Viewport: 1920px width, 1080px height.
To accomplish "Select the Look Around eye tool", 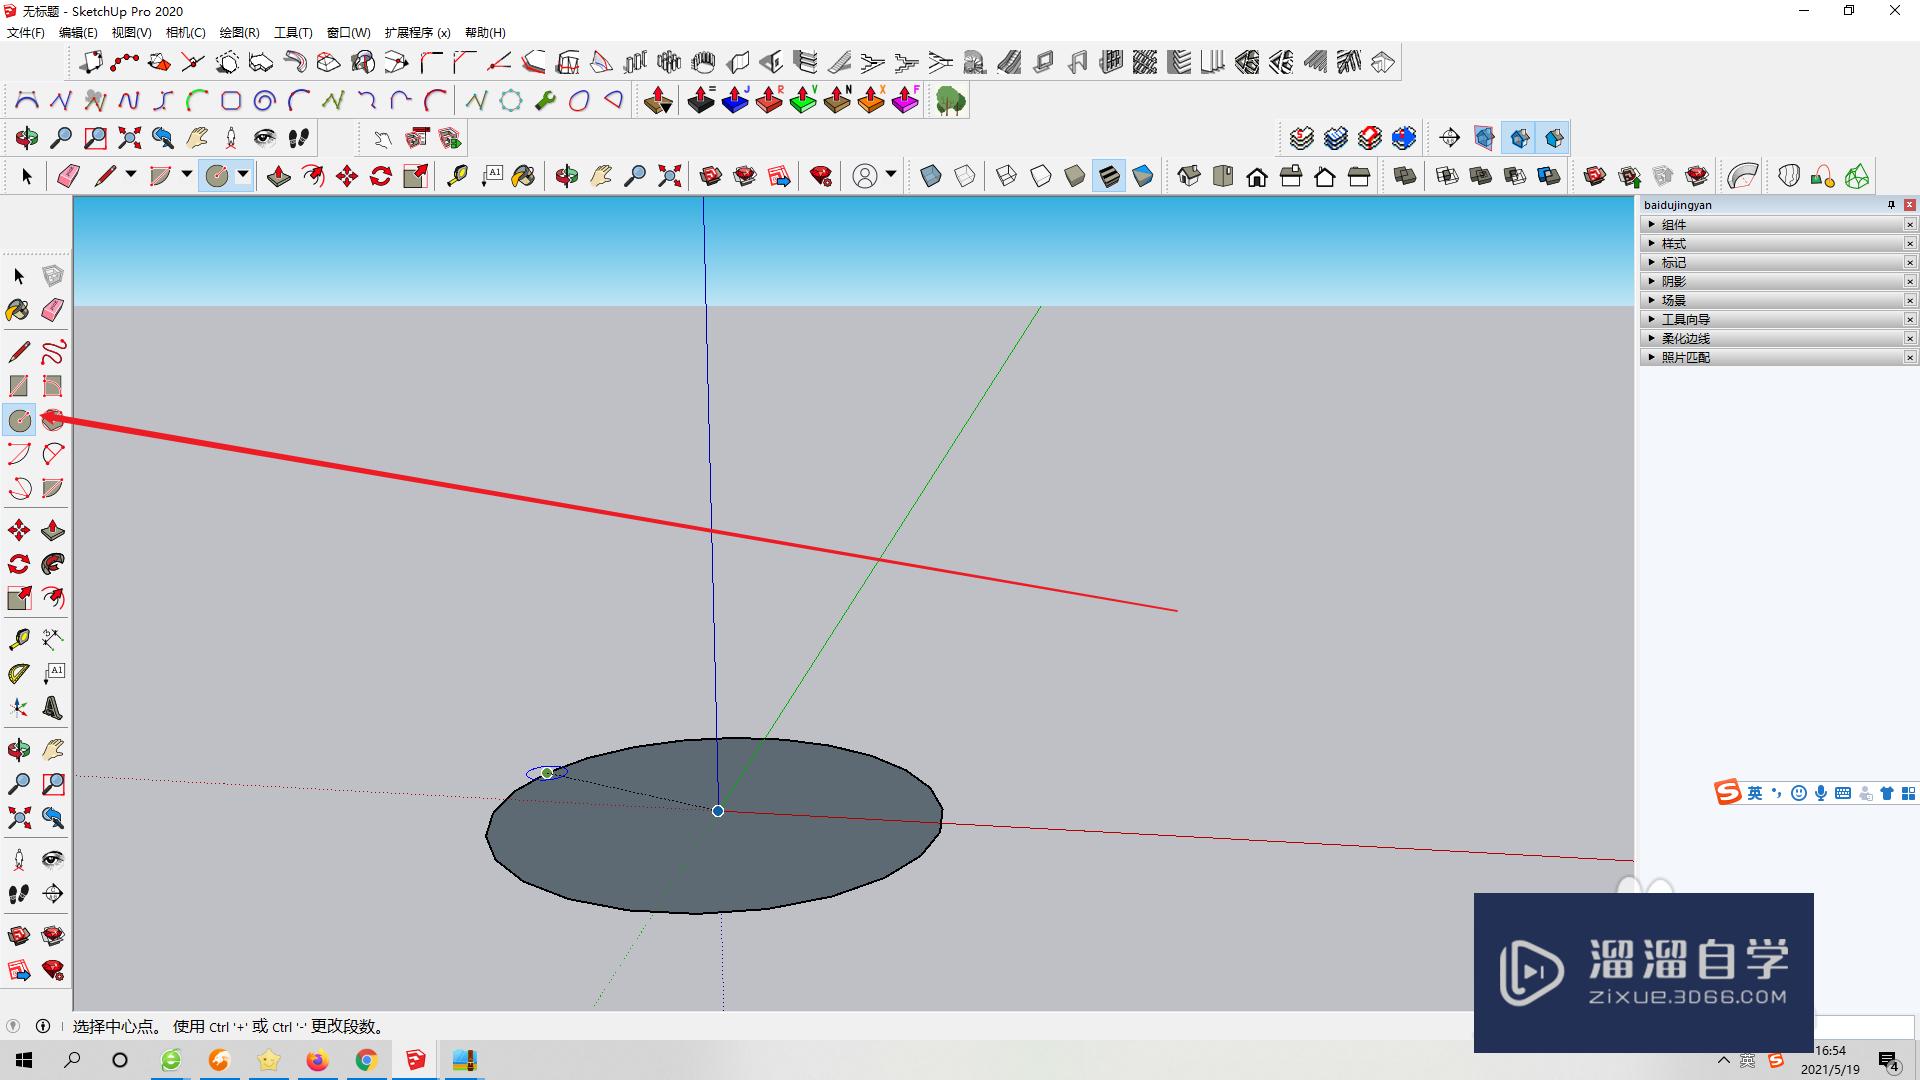I will 265,138.
